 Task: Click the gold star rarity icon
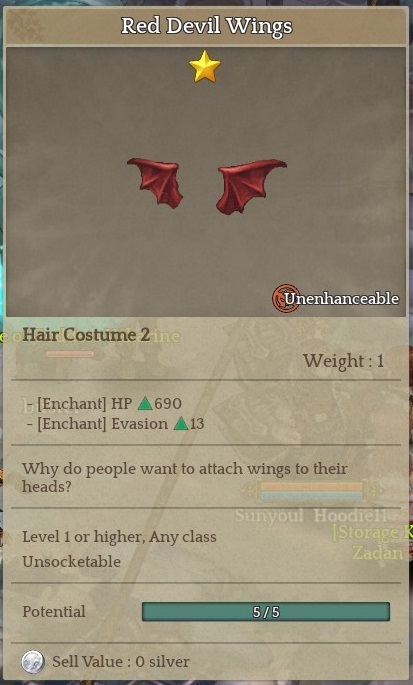coord(205,68)
